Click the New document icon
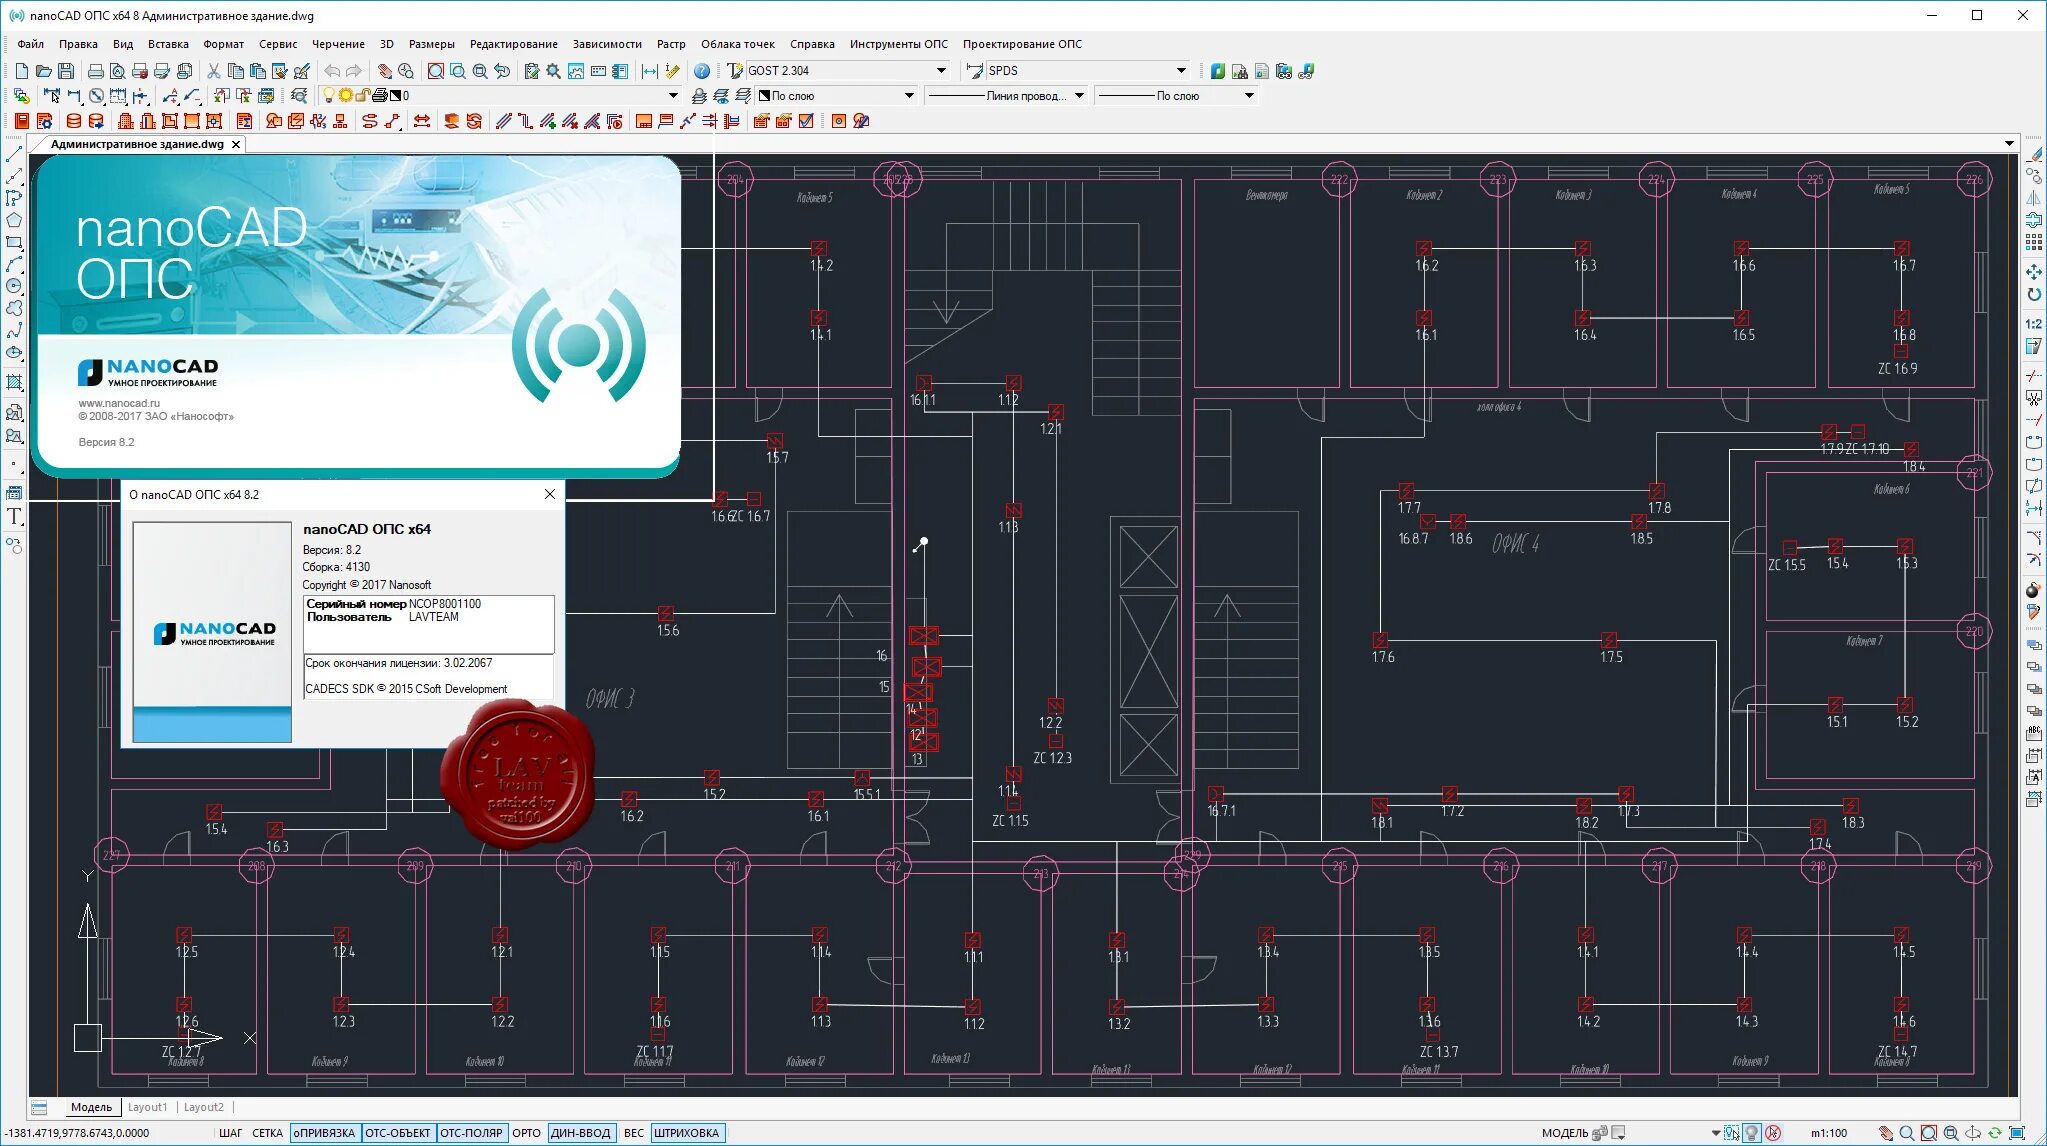The image size is (2047, 1146). click(x=22, y=71)
